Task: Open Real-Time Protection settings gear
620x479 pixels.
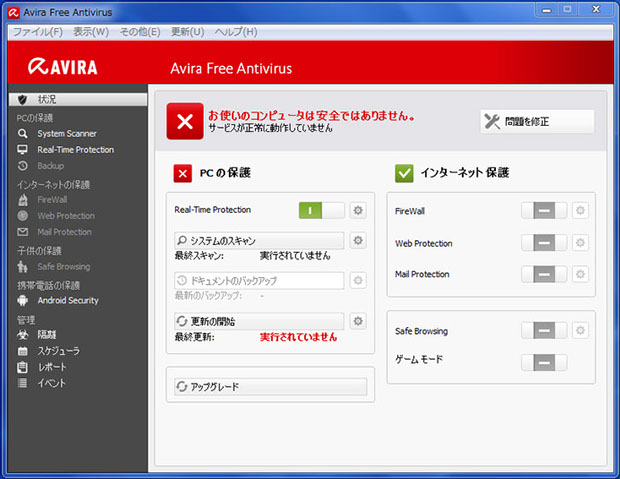Action: tap(358, 210)
